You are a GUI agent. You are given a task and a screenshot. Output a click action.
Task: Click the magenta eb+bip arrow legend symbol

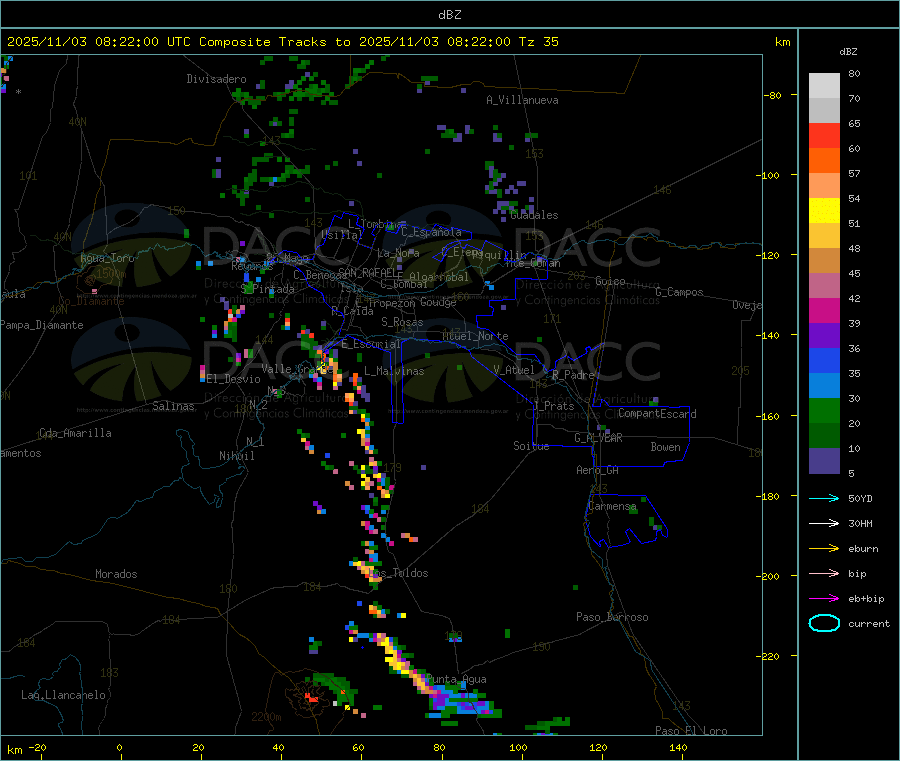[824, 599]
